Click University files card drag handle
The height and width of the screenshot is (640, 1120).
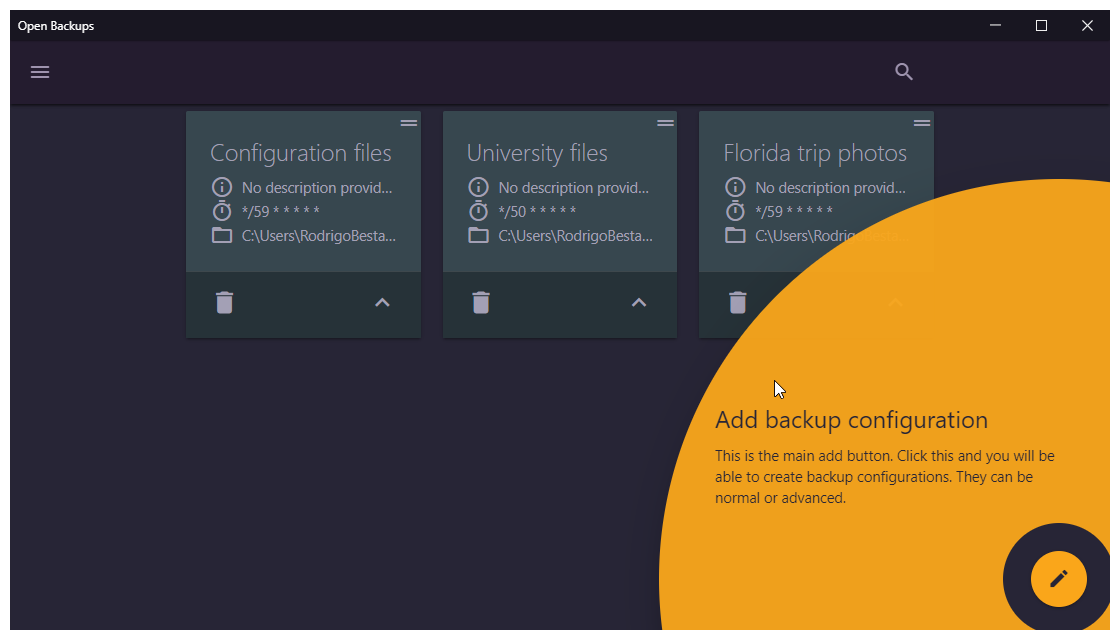click(665, 123)
